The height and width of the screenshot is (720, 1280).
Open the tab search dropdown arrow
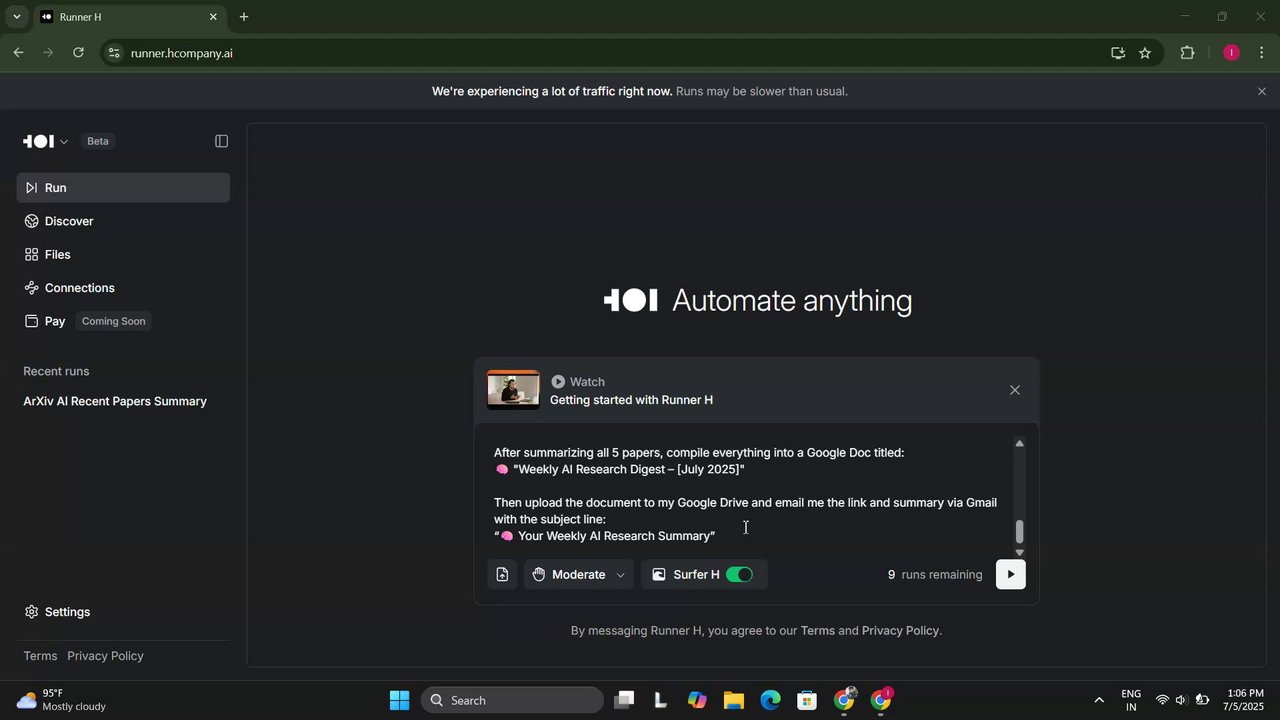click(16, 17)
